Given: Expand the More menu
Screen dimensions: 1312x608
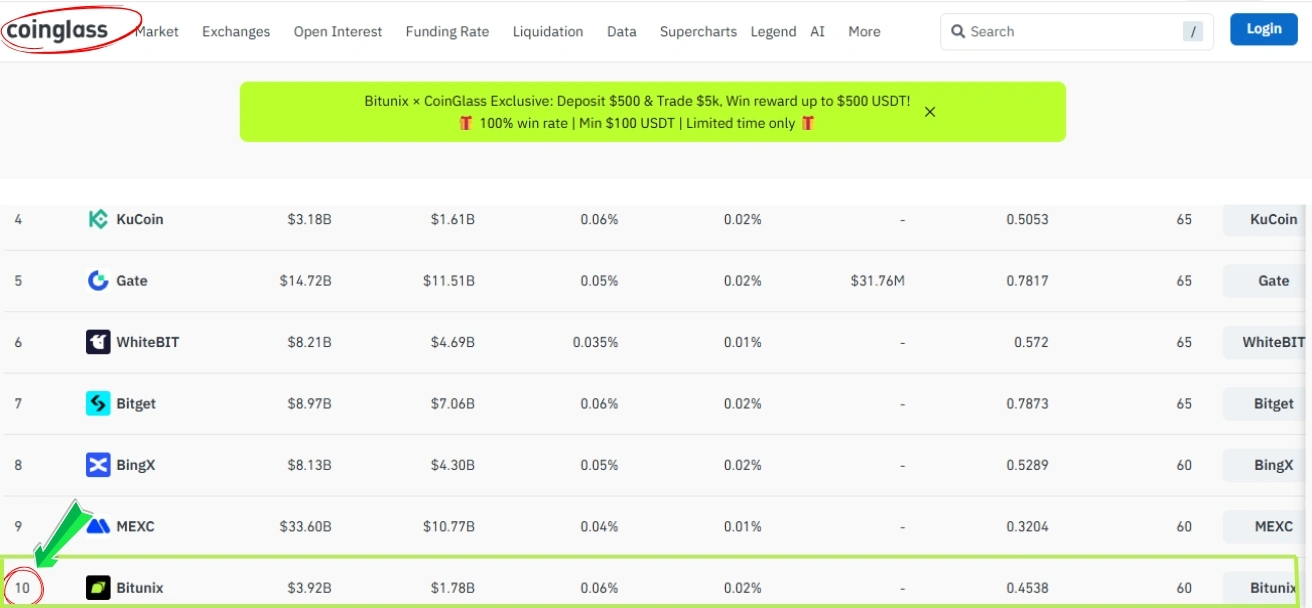Looking at the screenshot, I should (864, 32).
